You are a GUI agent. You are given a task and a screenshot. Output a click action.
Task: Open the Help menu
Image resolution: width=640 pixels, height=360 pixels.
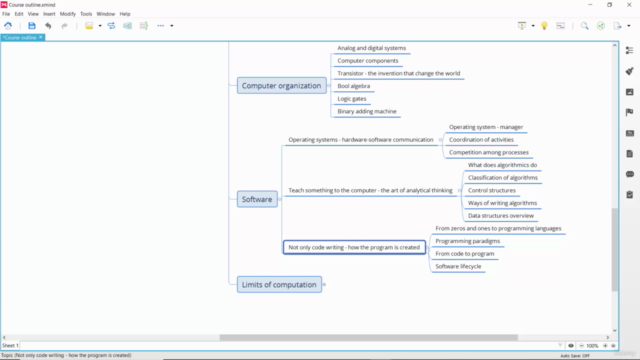pyautogui.click(x=125, y=14)
